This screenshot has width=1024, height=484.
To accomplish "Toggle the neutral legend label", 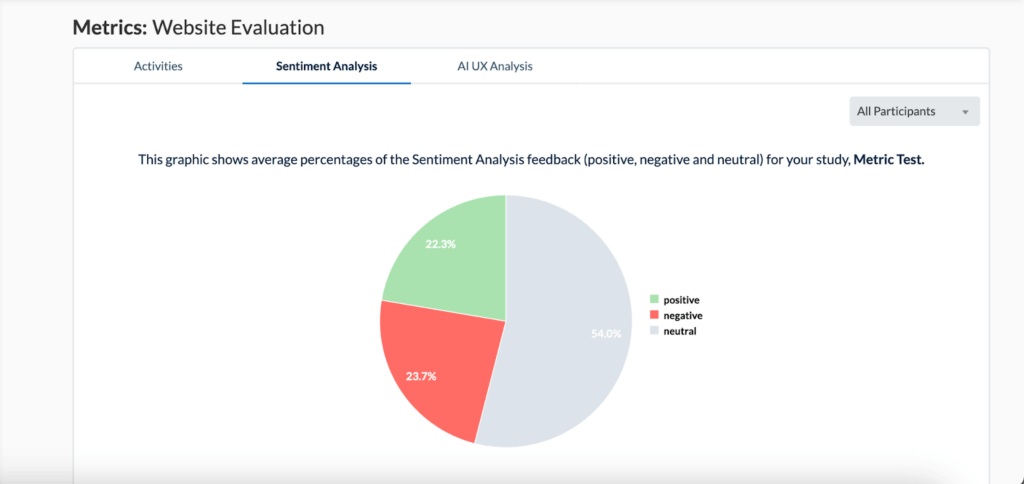I will (680, 331).
